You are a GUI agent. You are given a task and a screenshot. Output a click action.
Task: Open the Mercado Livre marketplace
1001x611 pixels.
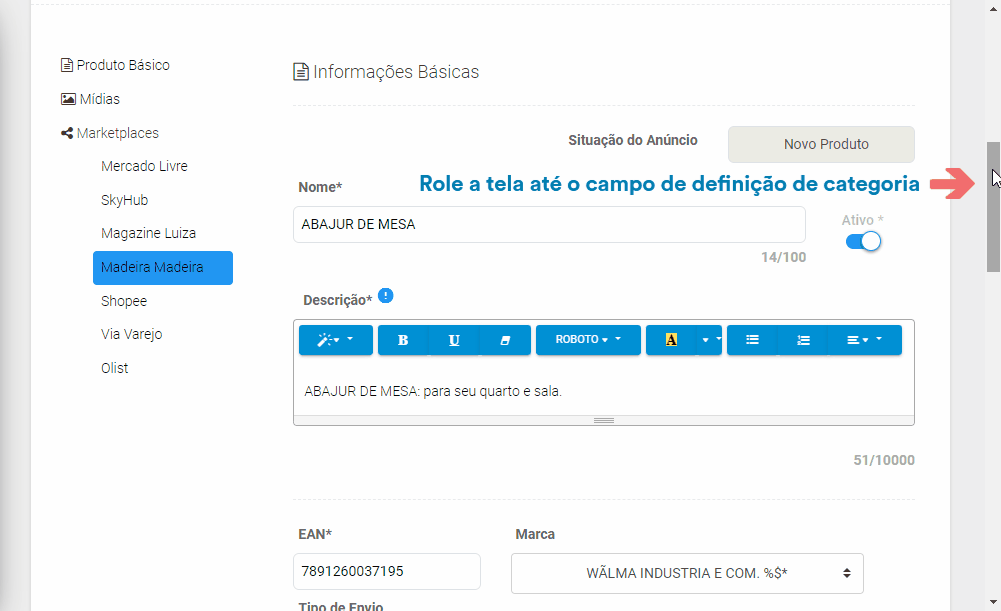point(144,166)
